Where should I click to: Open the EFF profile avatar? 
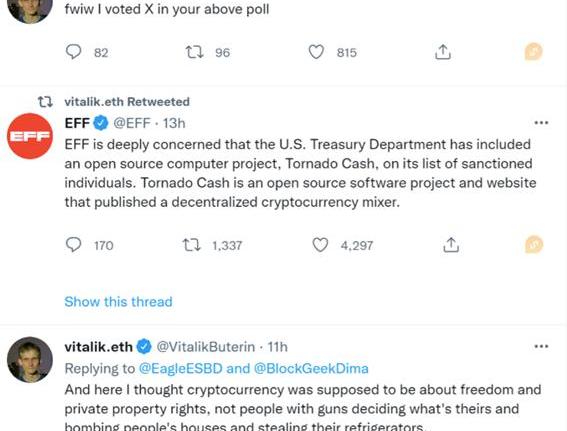[x=30, y=136]
